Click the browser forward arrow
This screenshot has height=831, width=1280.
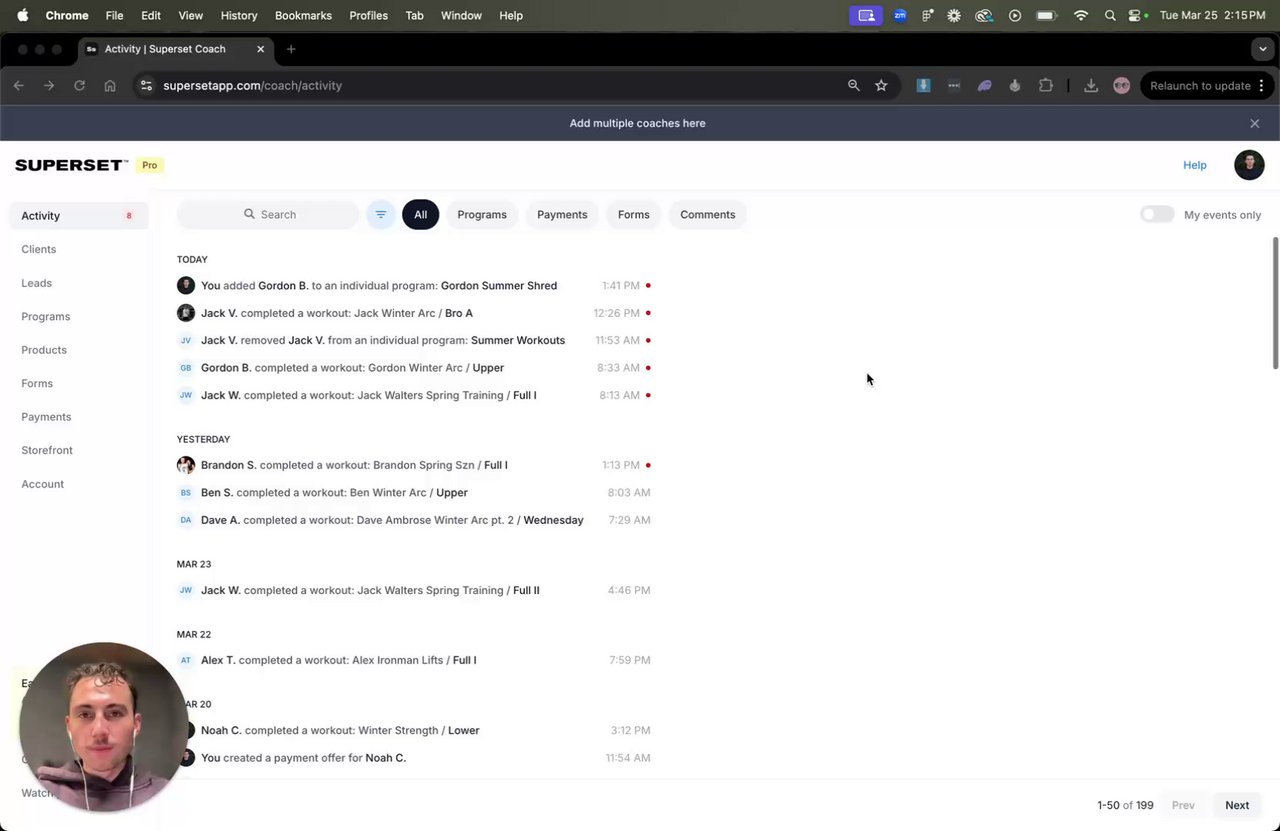click(49, 86)
